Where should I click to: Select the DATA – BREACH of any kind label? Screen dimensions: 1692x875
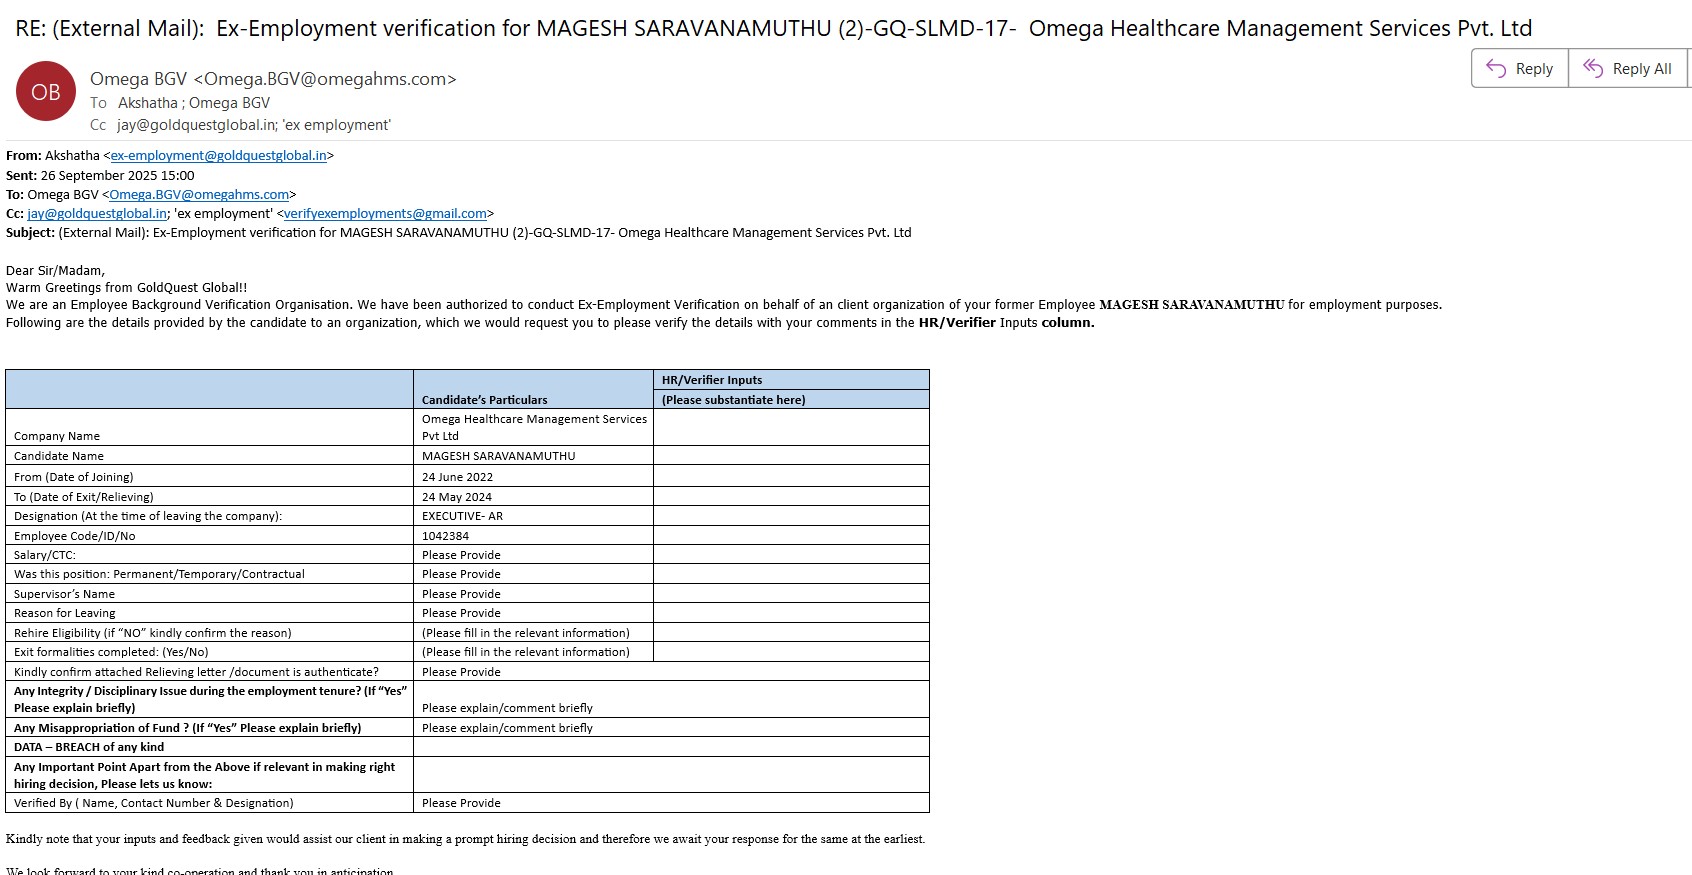point(89,747)
